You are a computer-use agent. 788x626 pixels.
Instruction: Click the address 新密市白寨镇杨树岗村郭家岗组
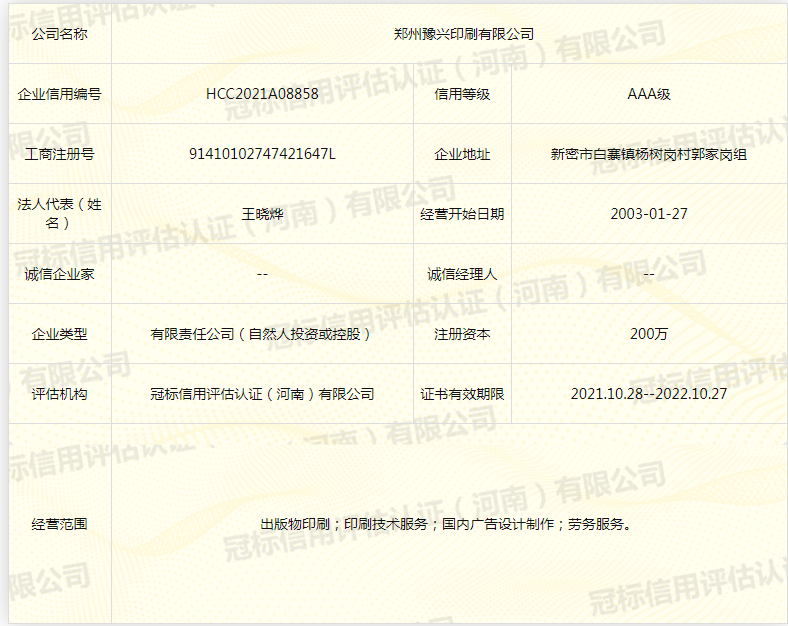pos(648,154)
